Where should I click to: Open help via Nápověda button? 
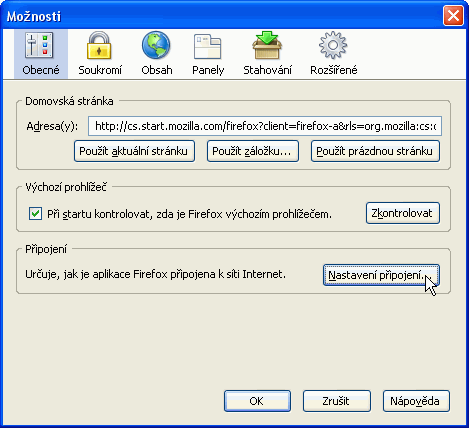[x=416, y=401]
